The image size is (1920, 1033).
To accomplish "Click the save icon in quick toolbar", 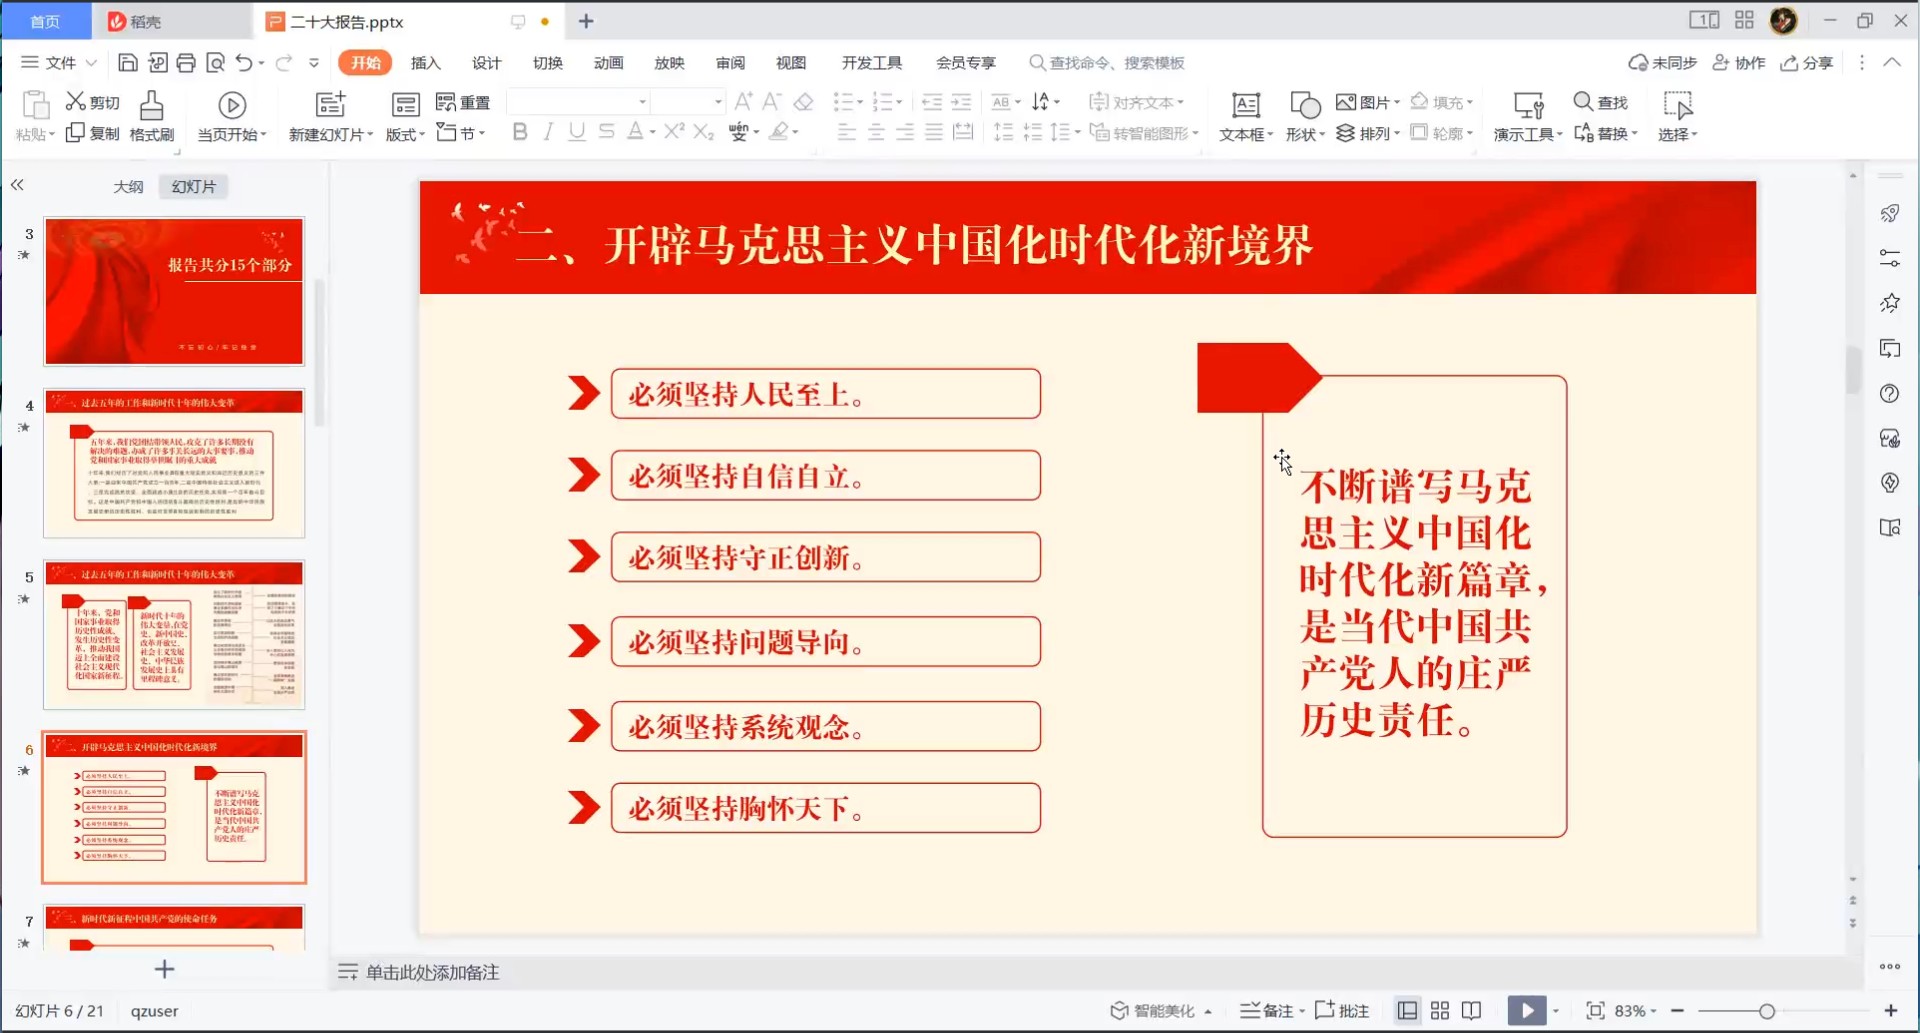I will (127, 63).
